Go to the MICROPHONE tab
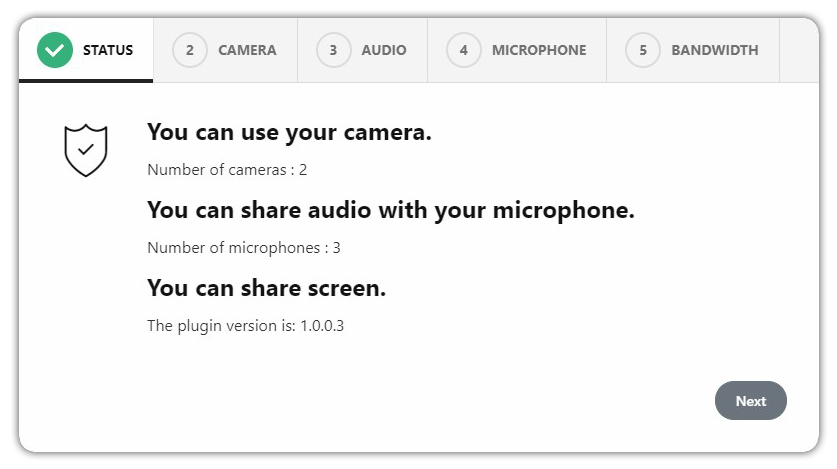837x469 pixels. coord(517,50)
